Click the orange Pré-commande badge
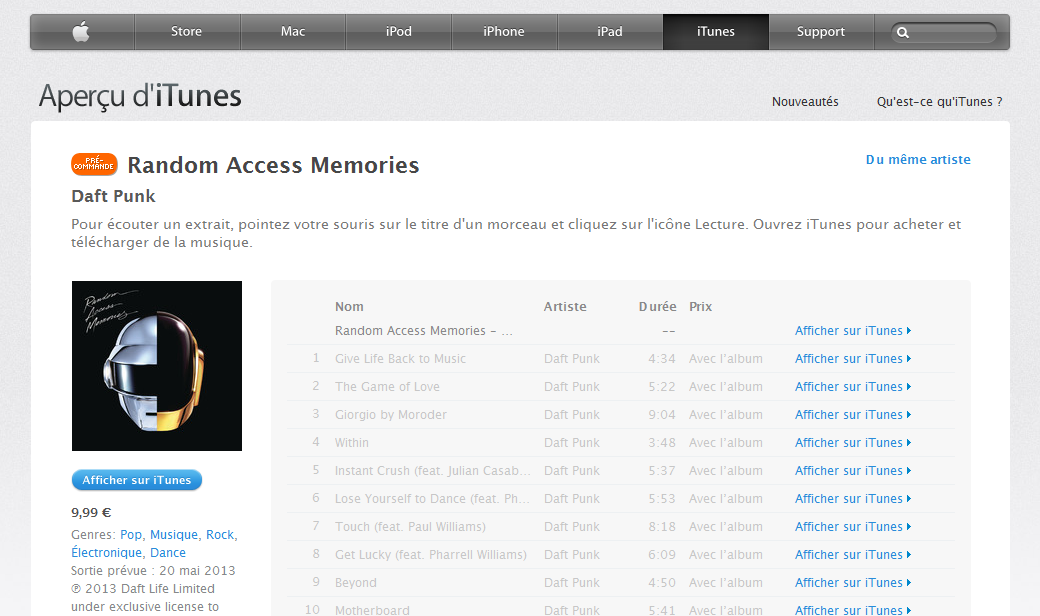 [x=94, y=164]
